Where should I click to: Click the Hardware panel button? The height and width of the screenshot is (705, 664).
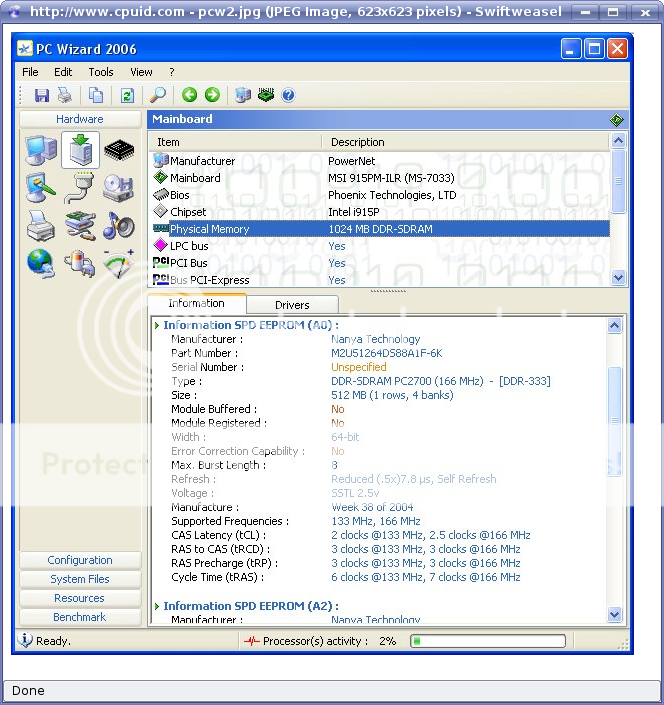(80, 119)
